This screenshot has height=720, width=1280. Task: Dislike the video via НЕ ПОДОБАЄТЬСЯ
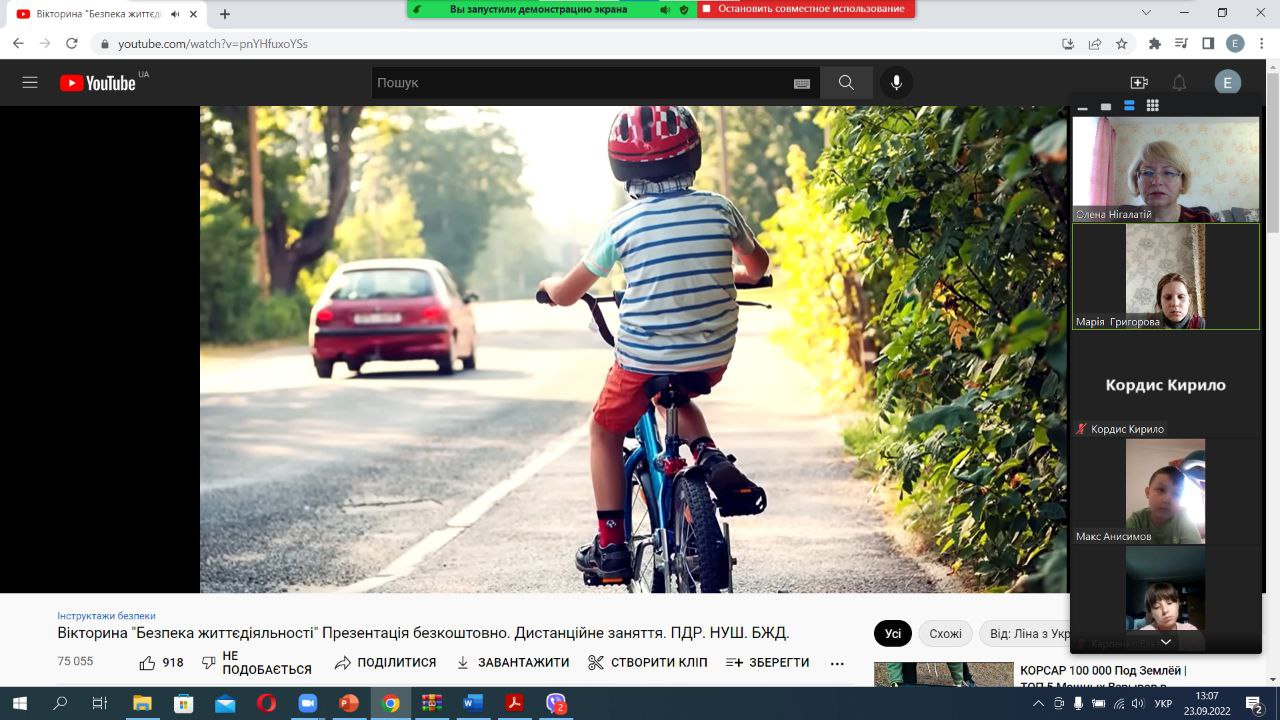[x=257, y=662]
